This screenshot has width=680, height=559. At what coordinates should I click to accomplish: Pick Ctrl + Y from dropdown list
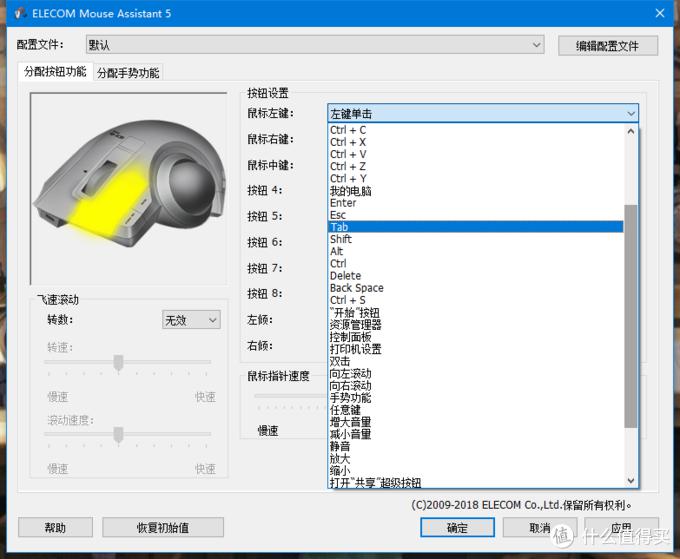click(476, 179)
